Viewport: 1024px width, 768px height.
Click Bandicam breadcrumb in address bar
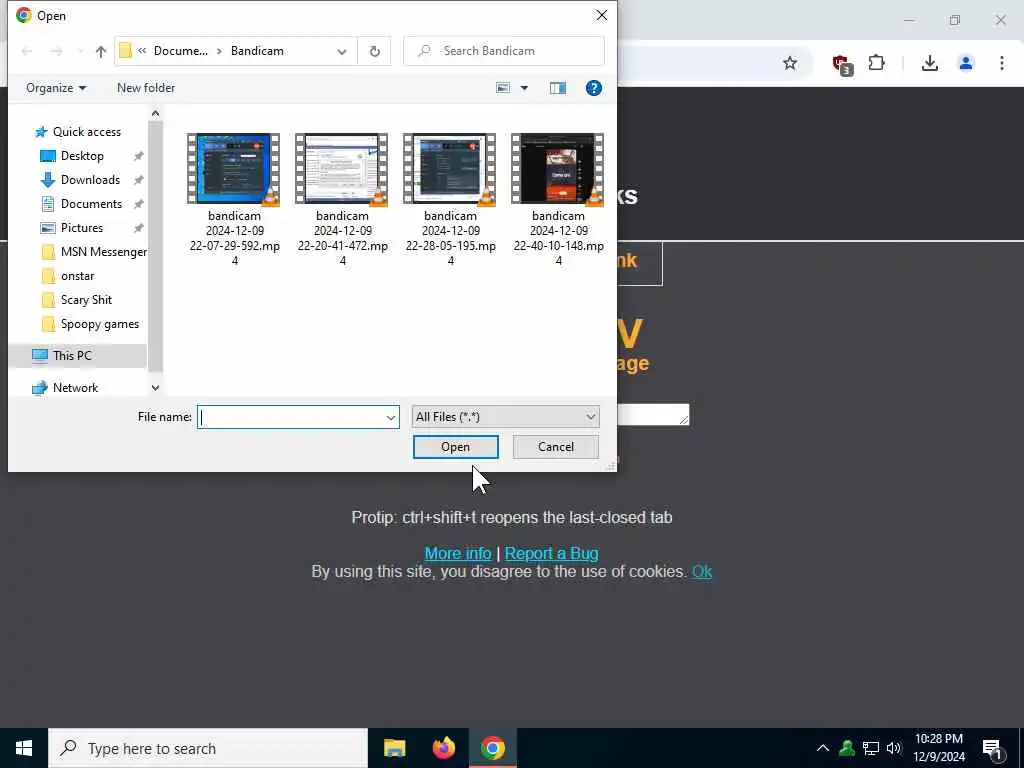(x=257, y=52)
